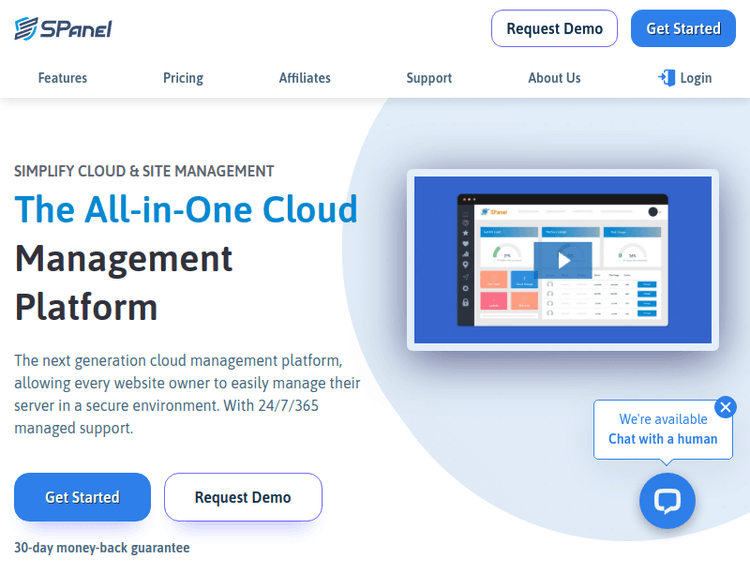The image size is (750, 563).
Task: Open the About Us menu item
Action: click(x=554, y=78)
